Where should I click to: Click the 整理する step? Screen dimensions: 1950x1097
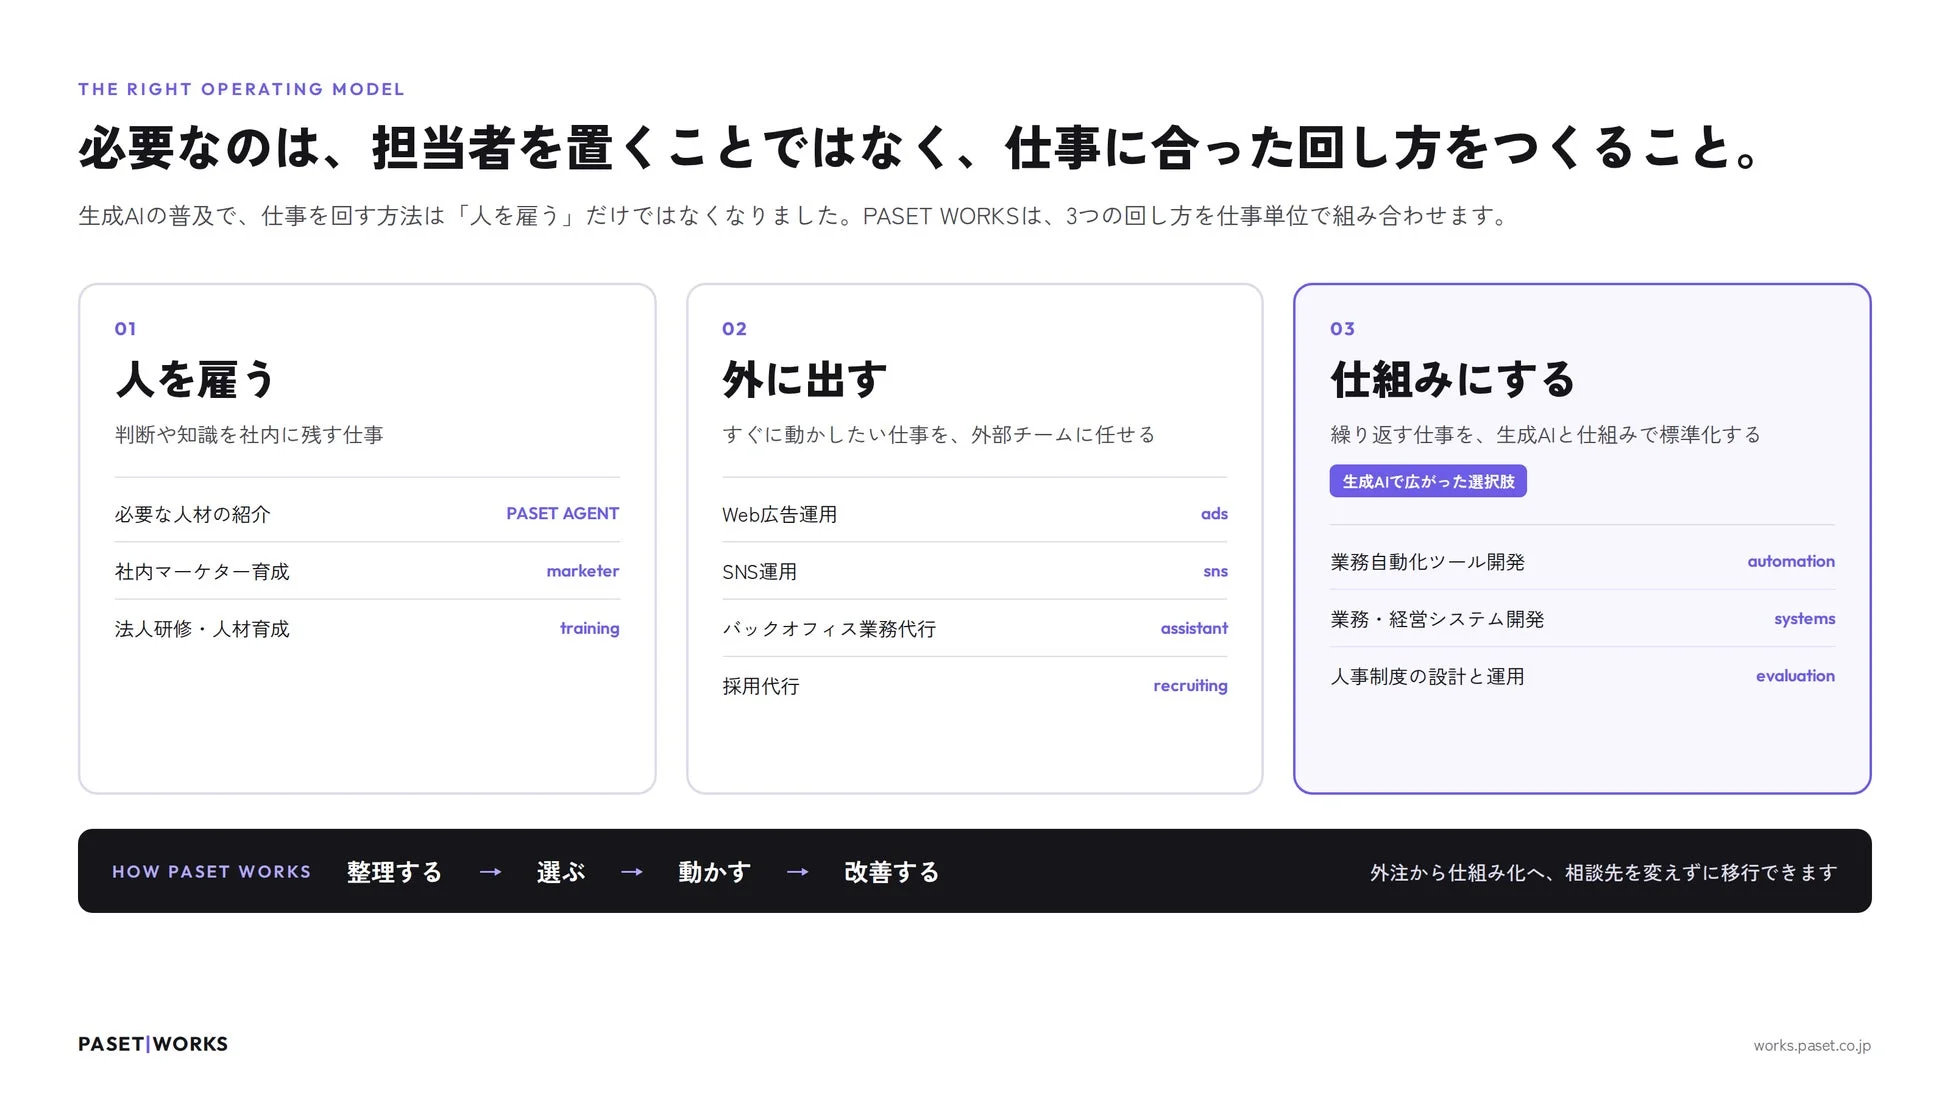394,872
